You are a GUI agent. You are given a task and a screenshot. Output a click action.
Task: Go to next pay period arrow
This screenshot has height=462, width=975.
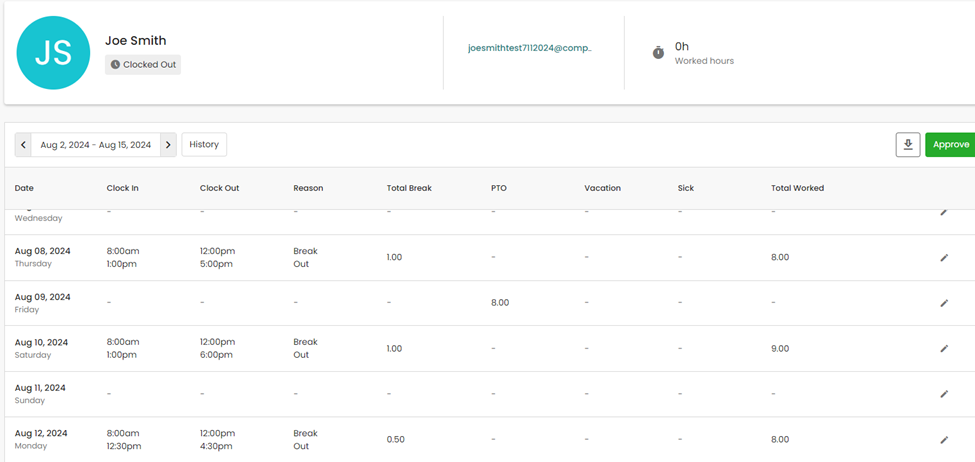coord(168,145)
